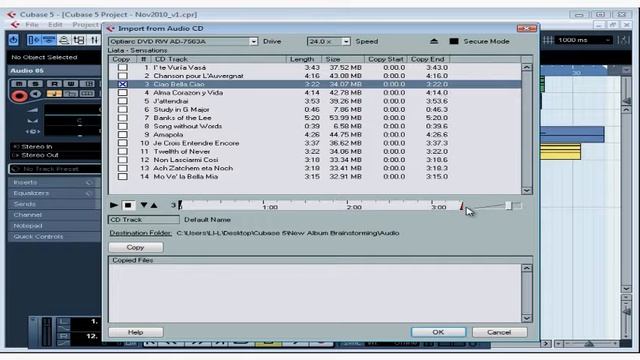The width and height of the screenshot is (640, 360).
Task: Click the Help button
Action: (136, 332)
